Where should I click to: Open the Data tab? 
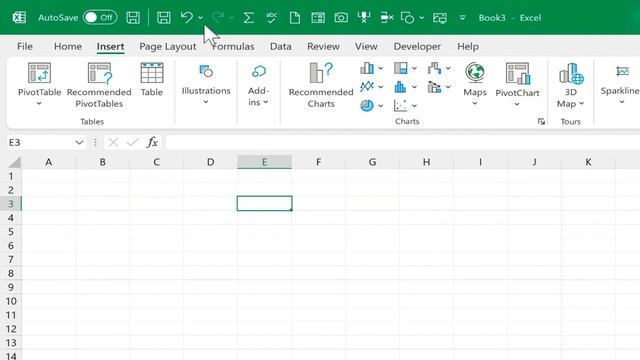[280, 47]
